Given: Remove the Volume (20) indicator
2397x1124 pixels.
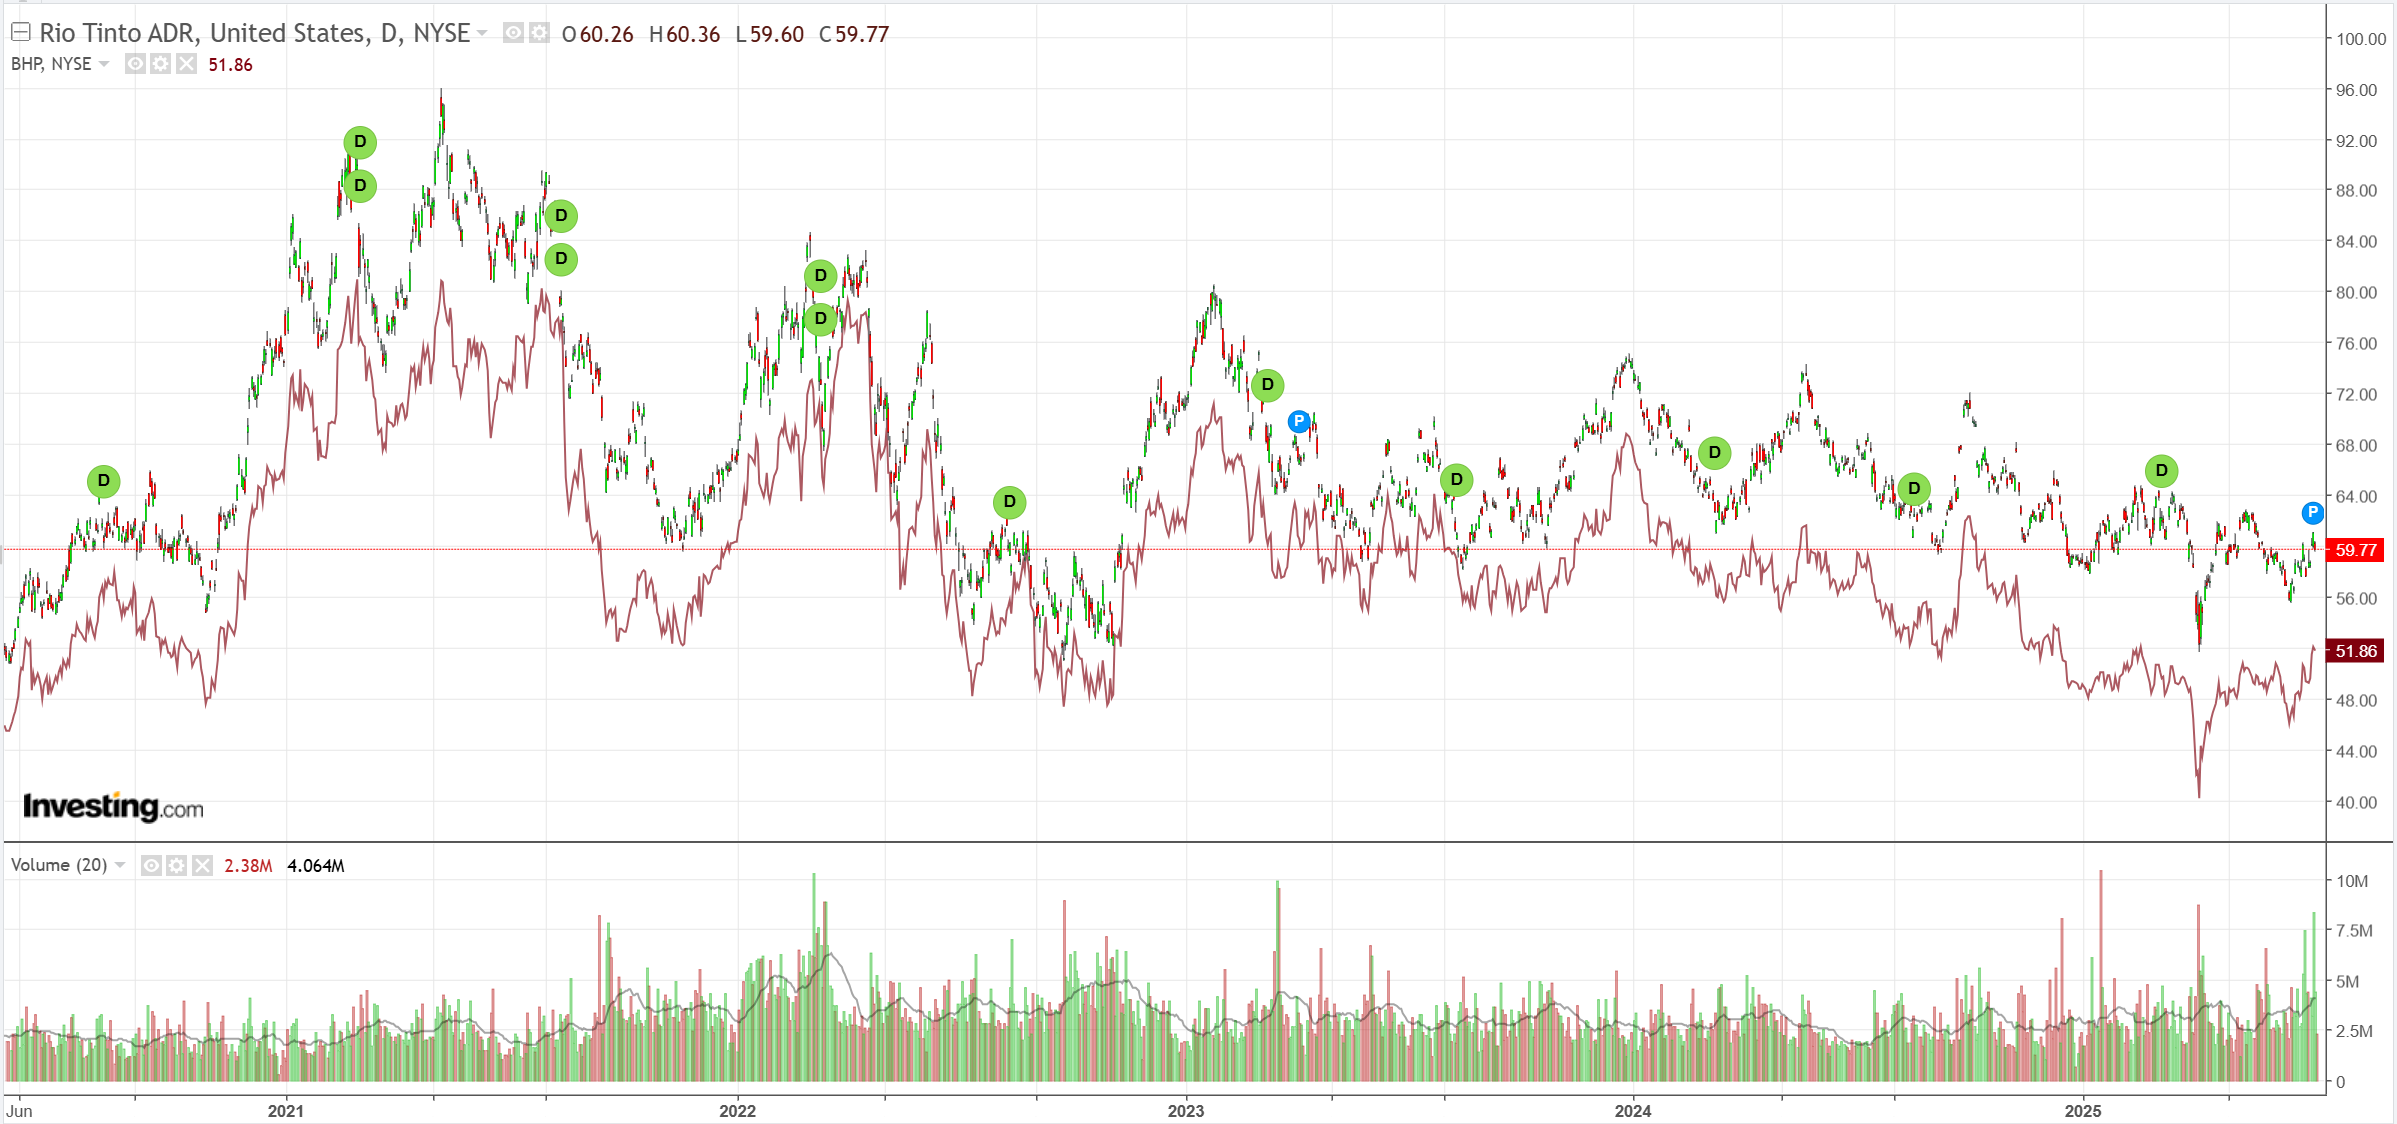Looking at the screenshot, I should coord(203,865).
